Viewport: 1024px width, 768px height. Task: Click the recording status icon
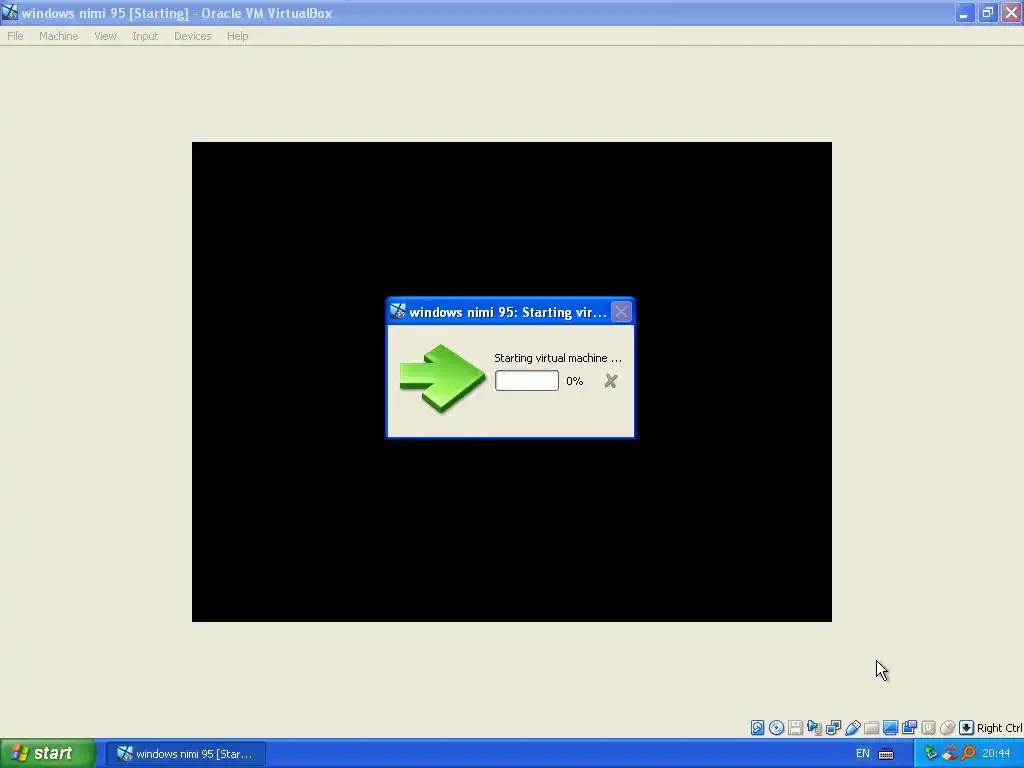tap(909, 728)
